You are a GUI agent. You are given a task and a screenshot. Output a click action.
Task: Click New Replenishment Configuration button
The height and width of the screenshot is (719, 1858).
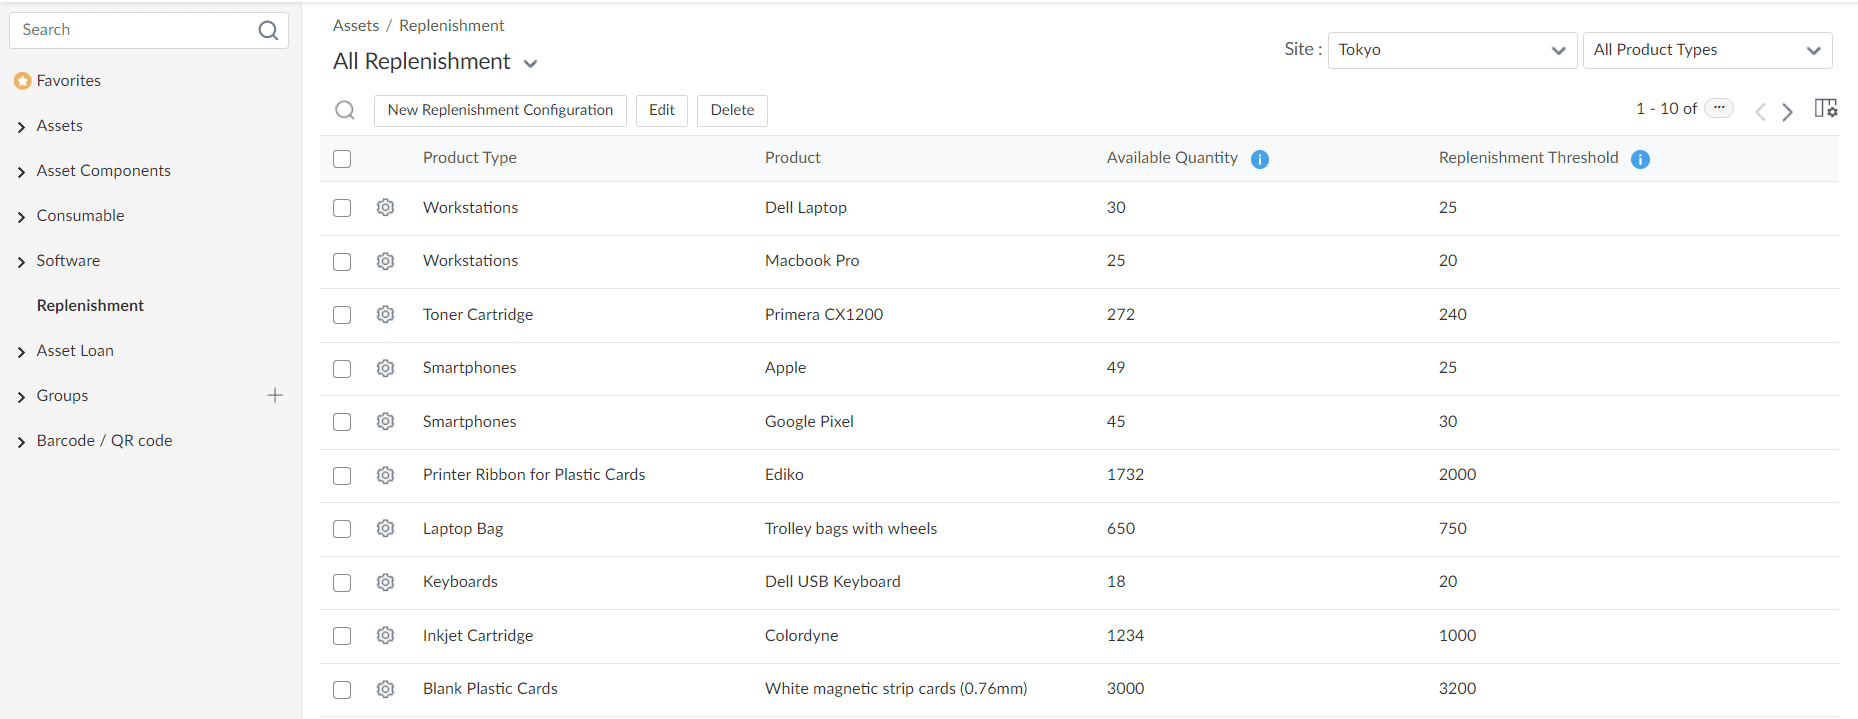(x=500, y=110)
